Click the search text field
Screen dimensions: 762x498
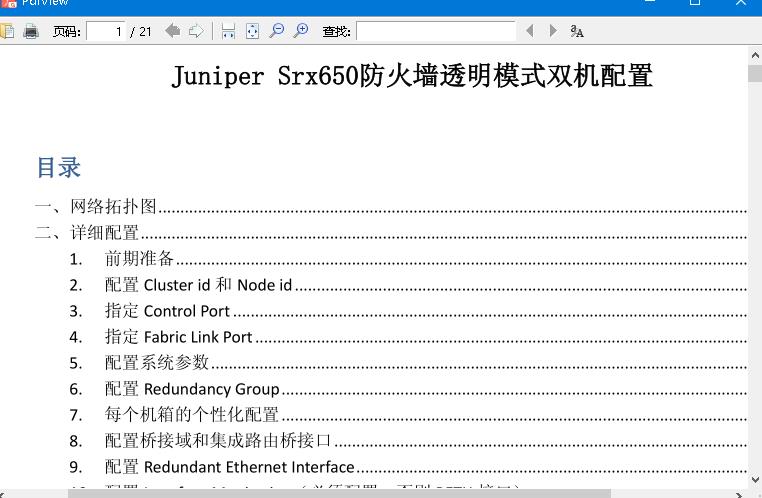point(436,32)
